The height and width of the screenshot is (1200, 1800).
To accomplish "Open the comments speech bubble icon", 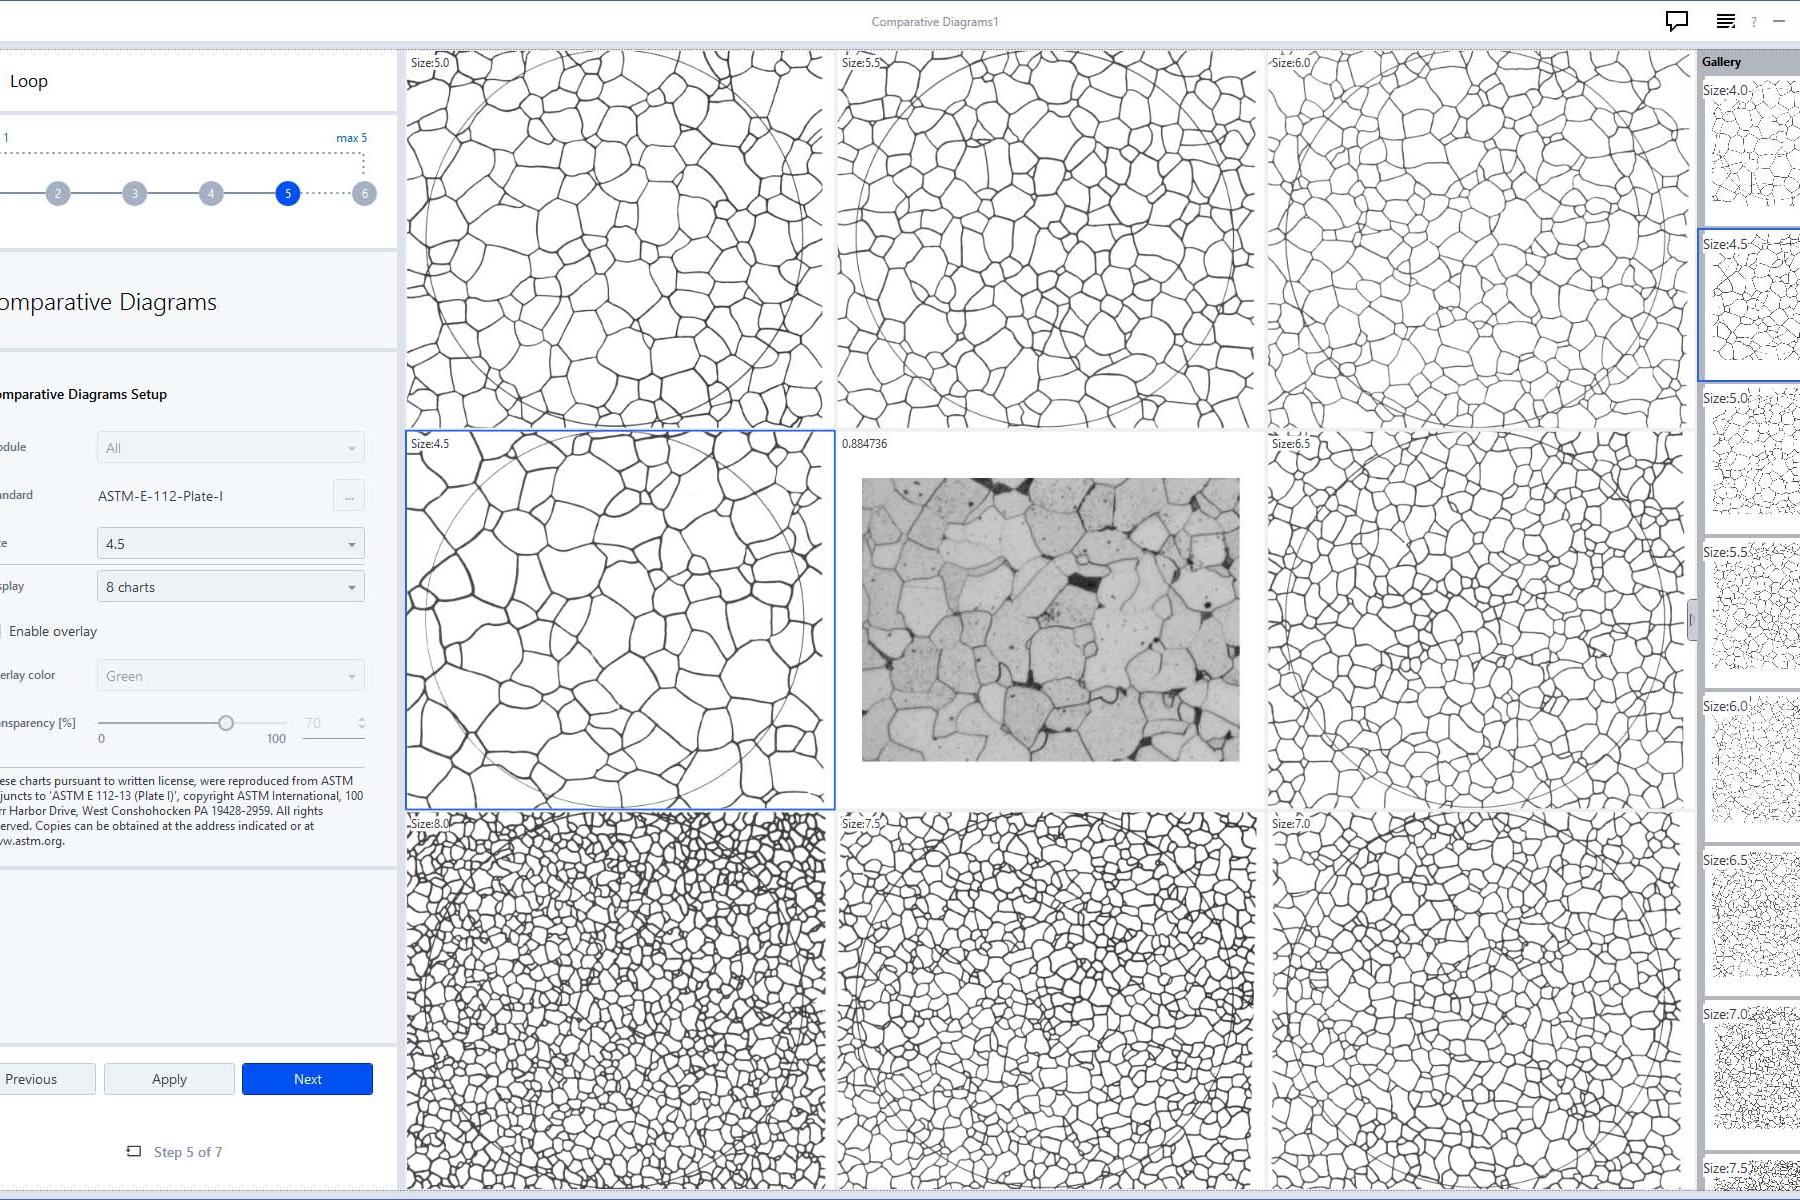I will coord(1676,21).
